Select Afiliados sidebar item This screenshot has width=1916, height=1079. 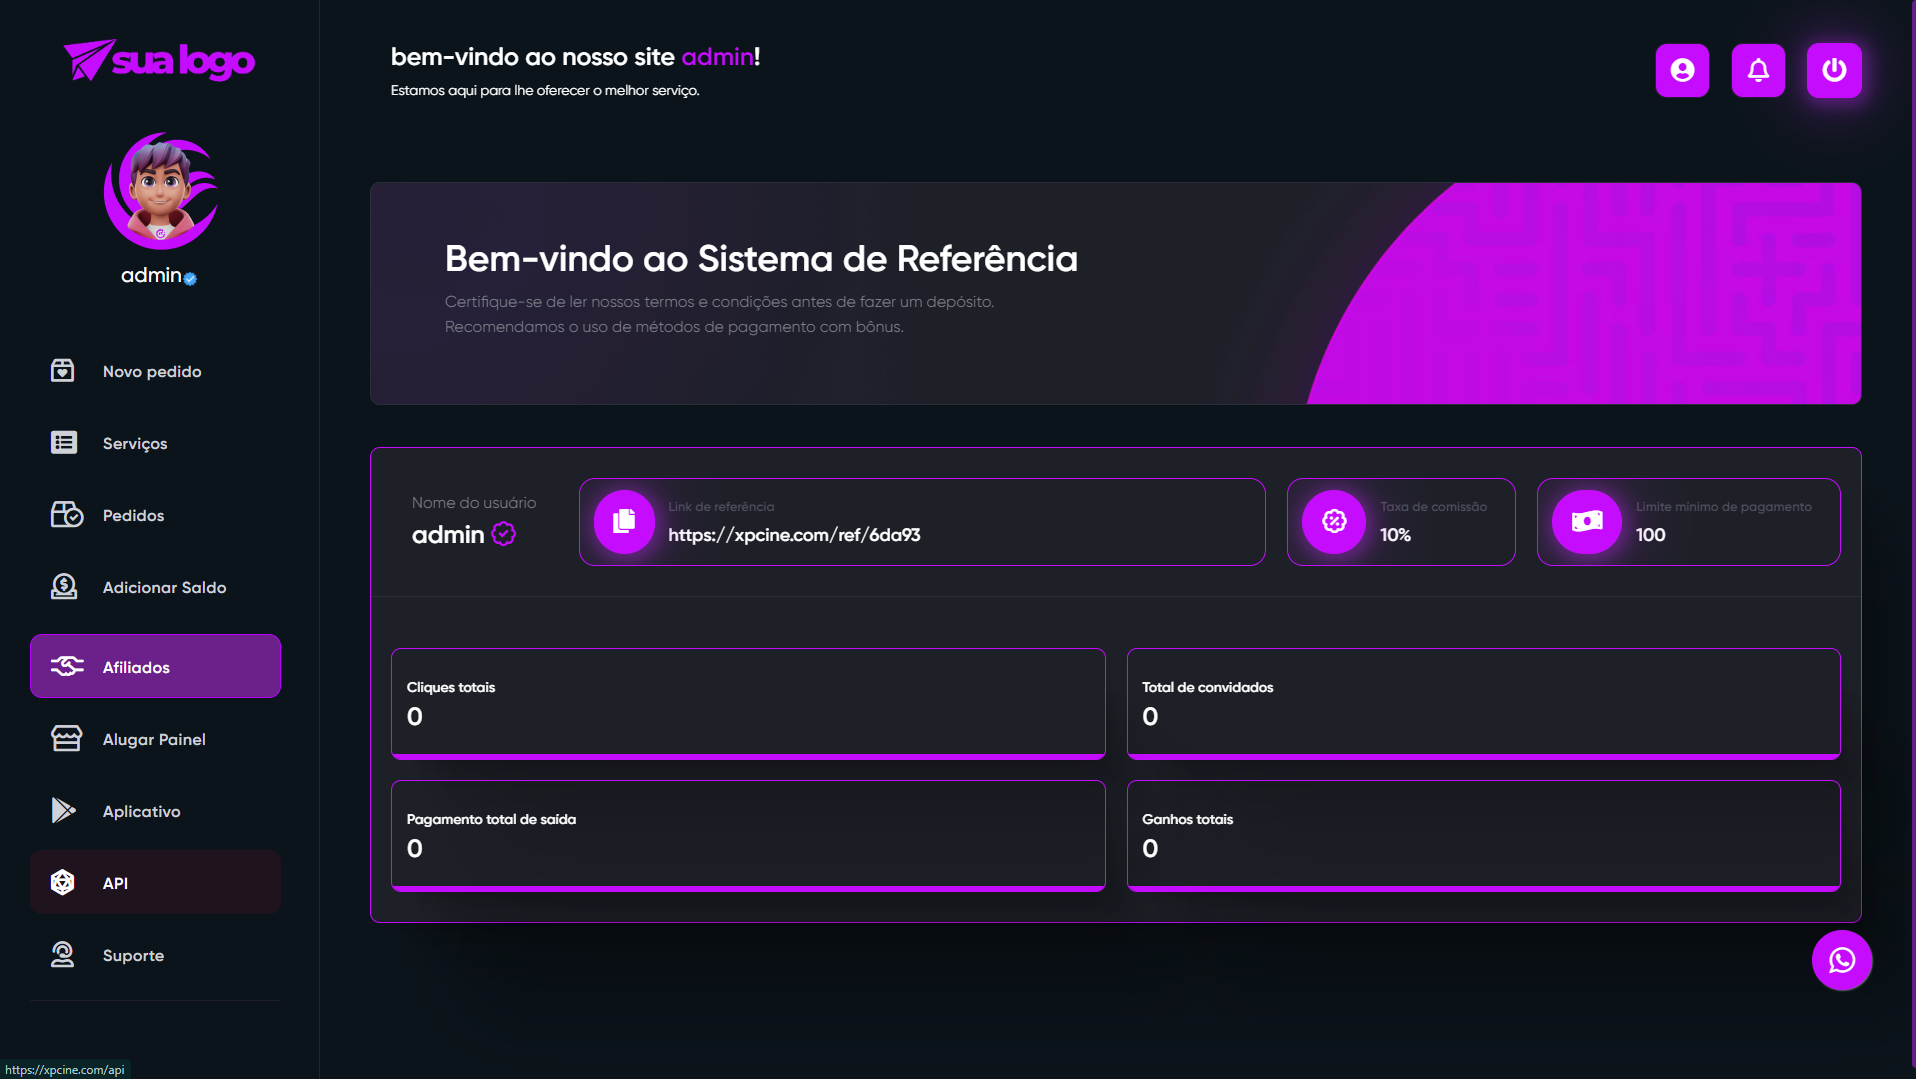155,666
